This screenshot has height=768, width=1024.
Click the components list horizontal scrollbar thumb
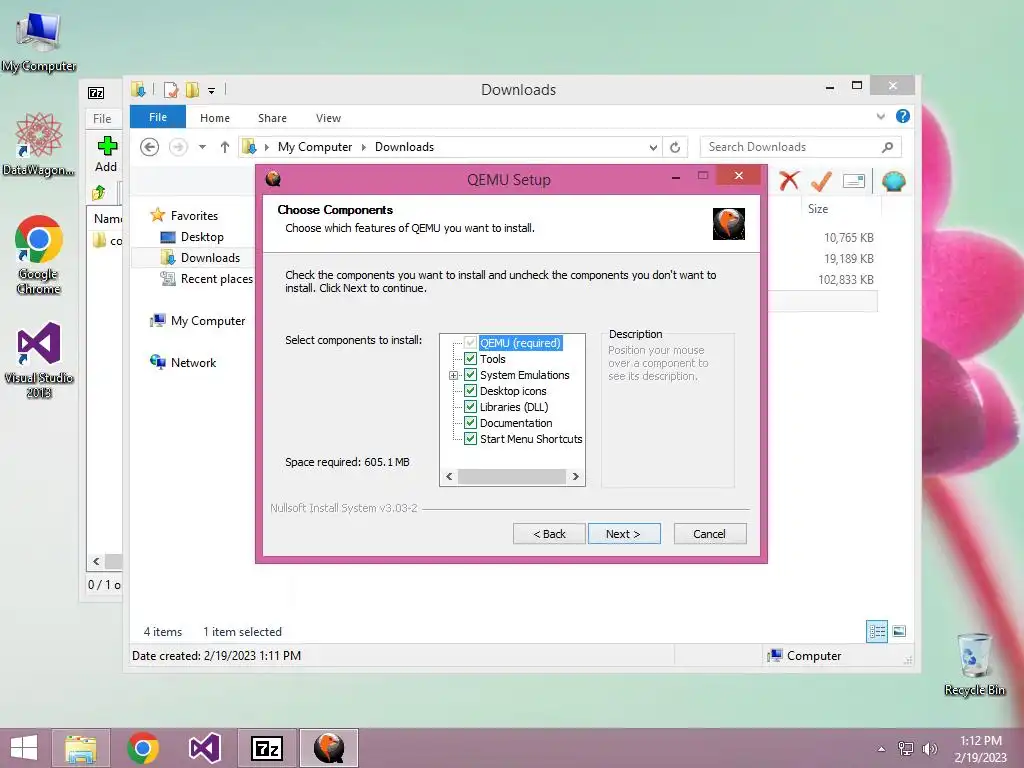pos(511,477)
